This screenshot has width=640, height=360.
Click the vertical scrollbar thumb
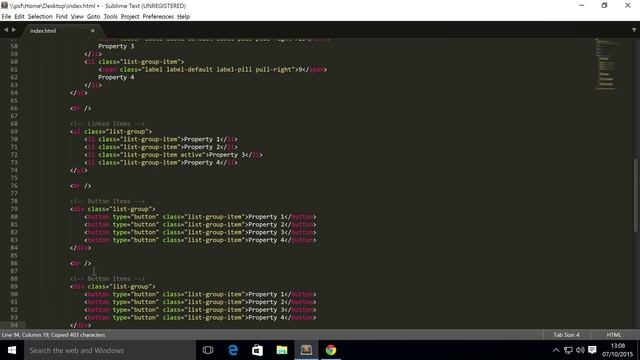point(636,196)
